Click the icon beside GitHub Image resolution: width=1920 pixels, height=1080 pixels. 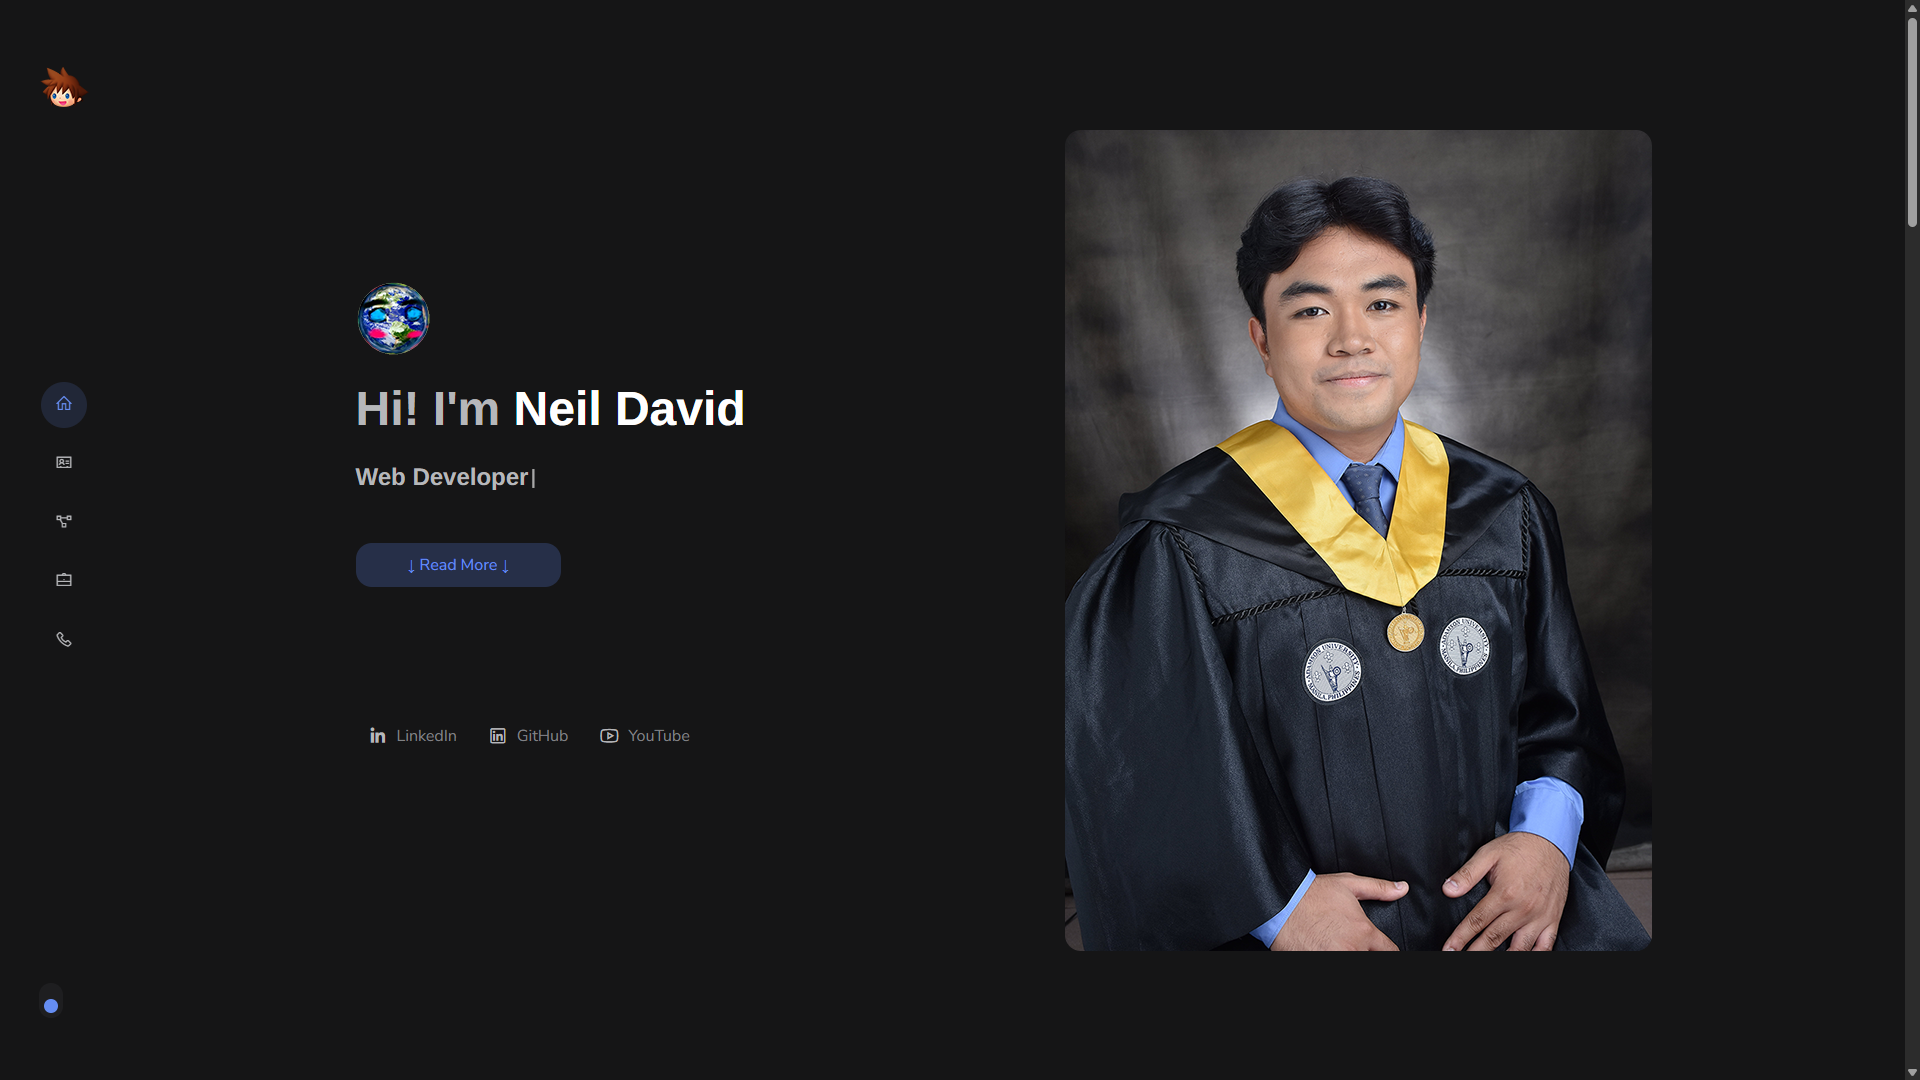click(498, 736)
